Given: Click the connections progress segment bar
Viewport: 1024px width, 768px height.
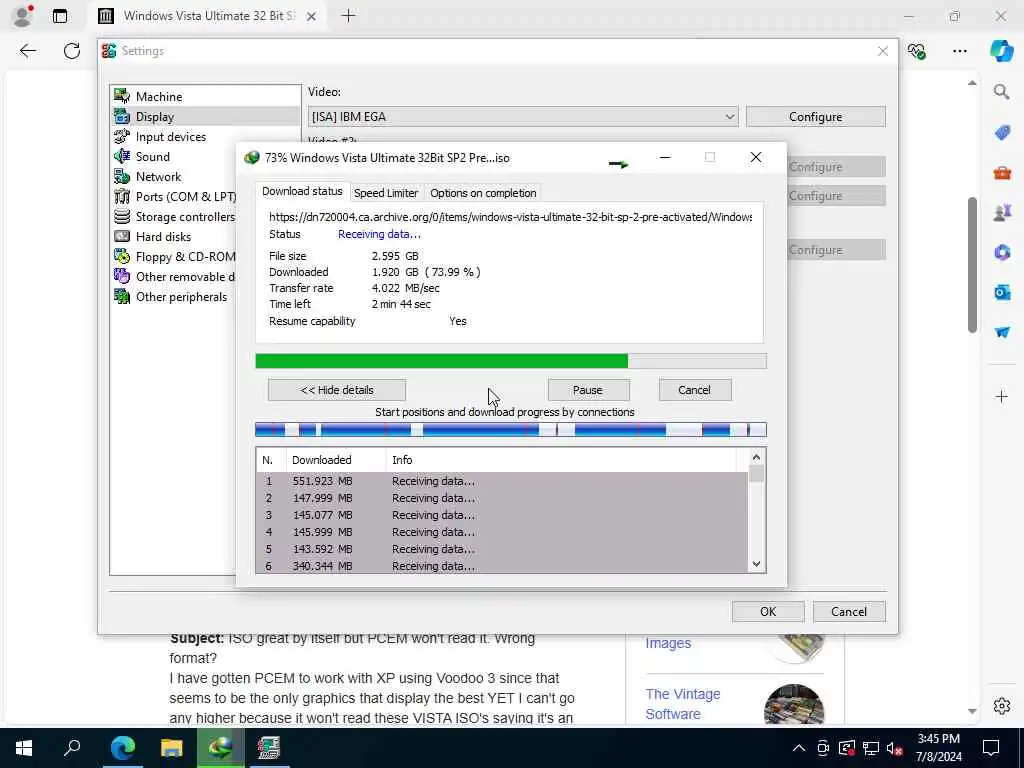Looking at the screenshot, I should [511, 430].
